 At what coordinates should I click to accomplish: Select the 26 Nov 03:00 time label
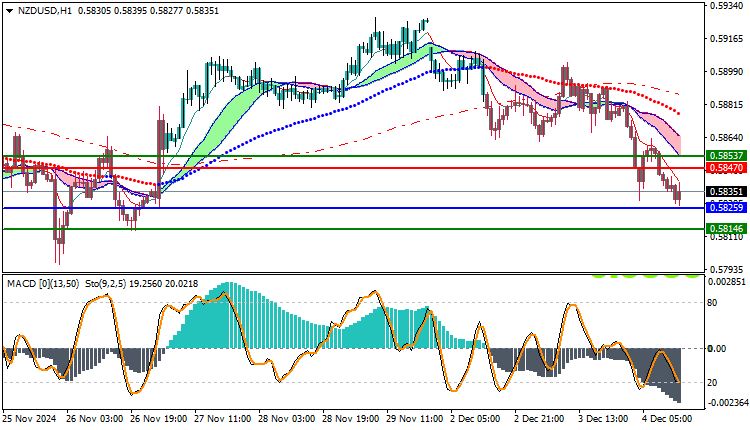[x=95, y=419]
